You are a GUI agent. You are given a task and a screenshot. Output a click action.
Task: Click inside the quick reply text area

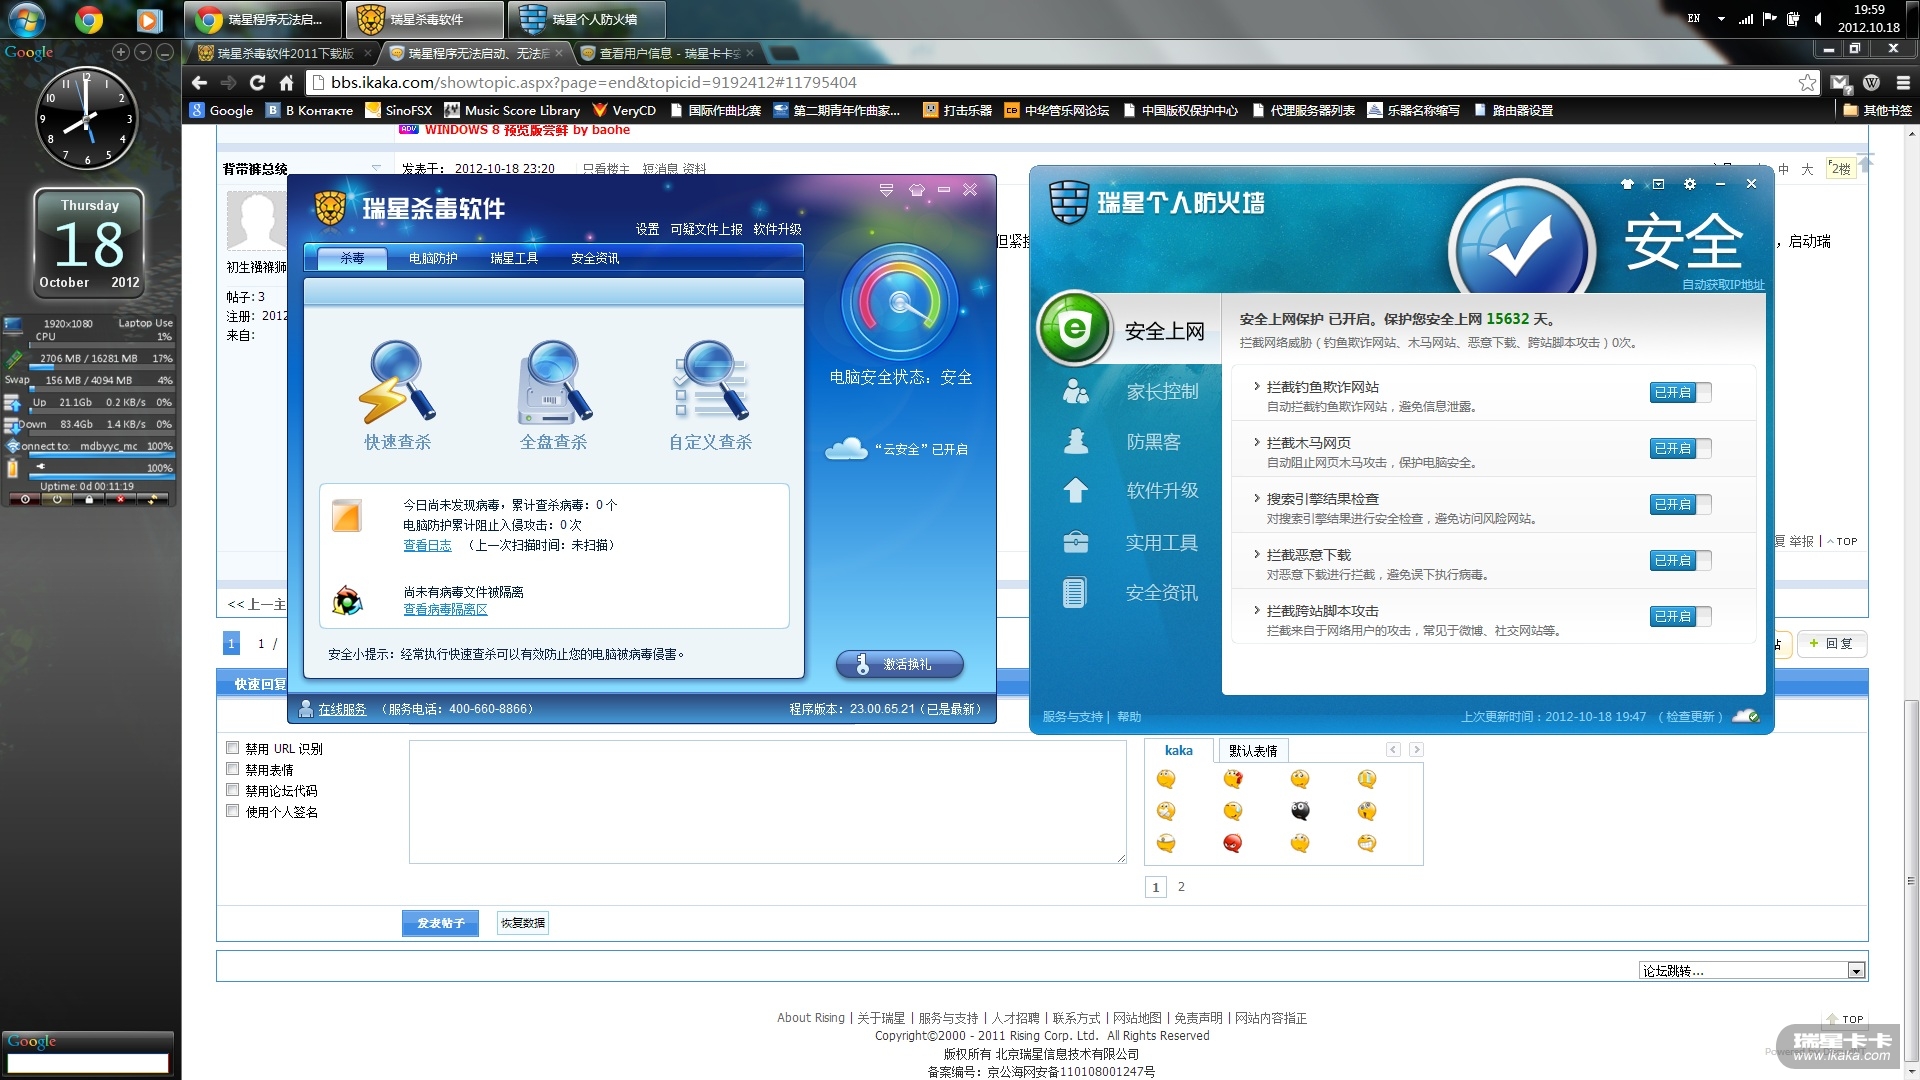[767, 801]
